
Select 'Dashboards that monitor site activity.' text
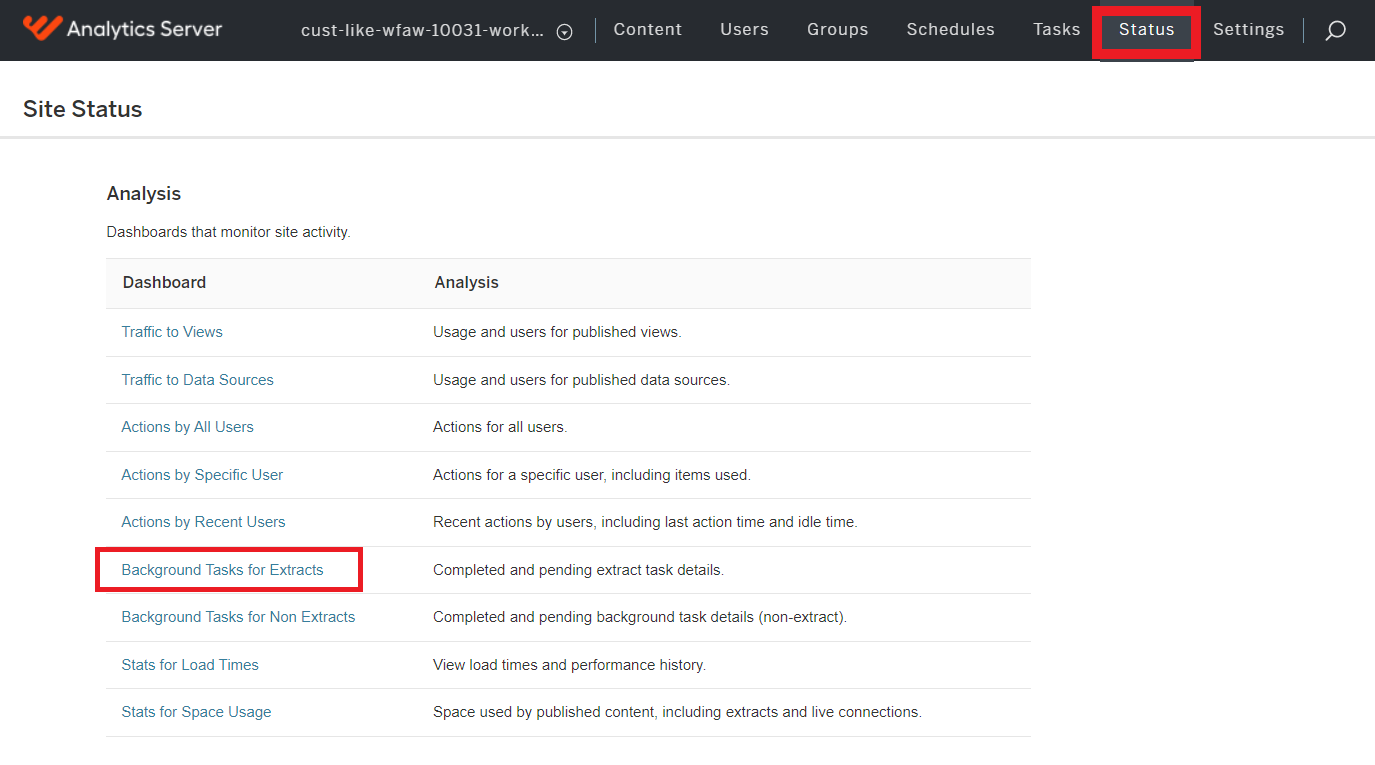point(228,232)
